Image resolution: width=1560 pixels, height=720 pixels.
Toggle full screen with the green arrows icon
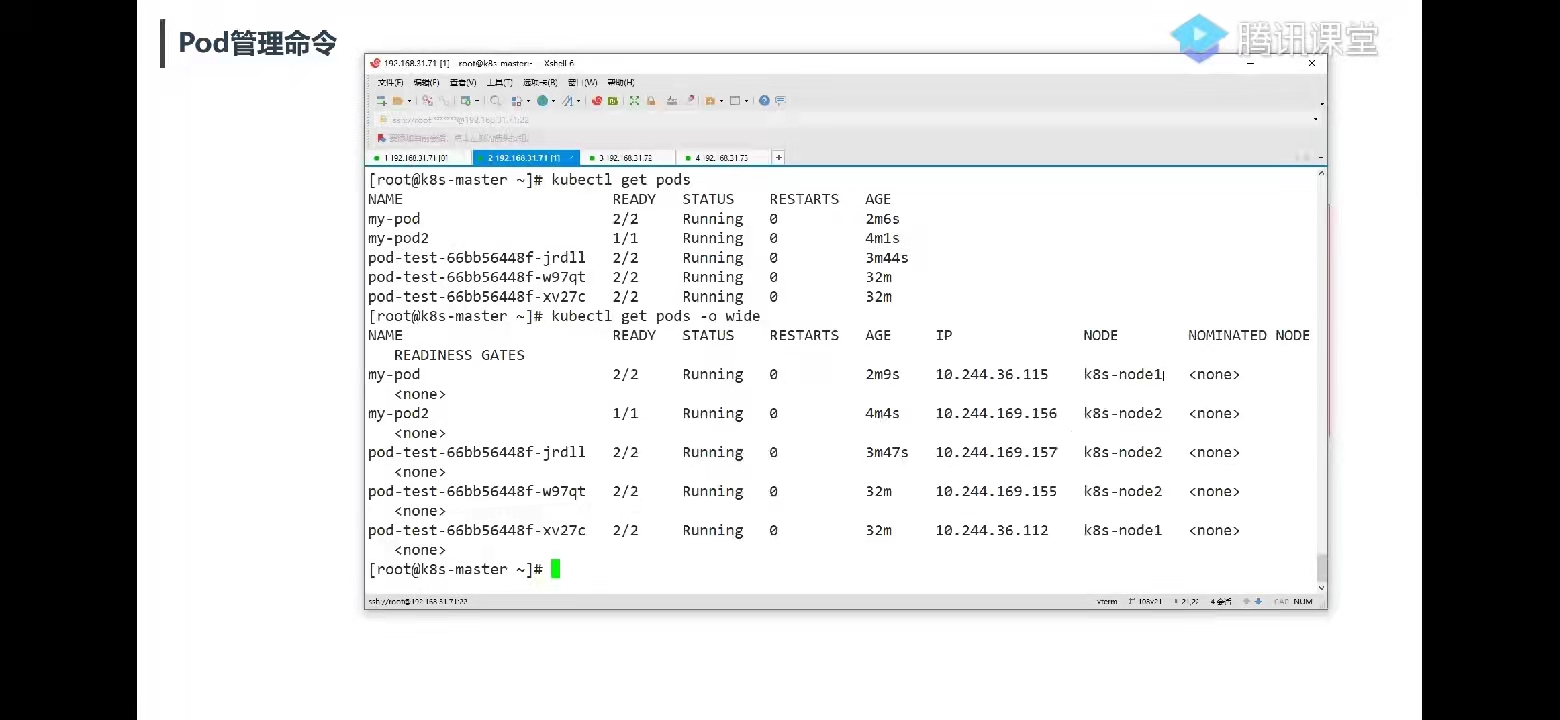pos(634,101)
